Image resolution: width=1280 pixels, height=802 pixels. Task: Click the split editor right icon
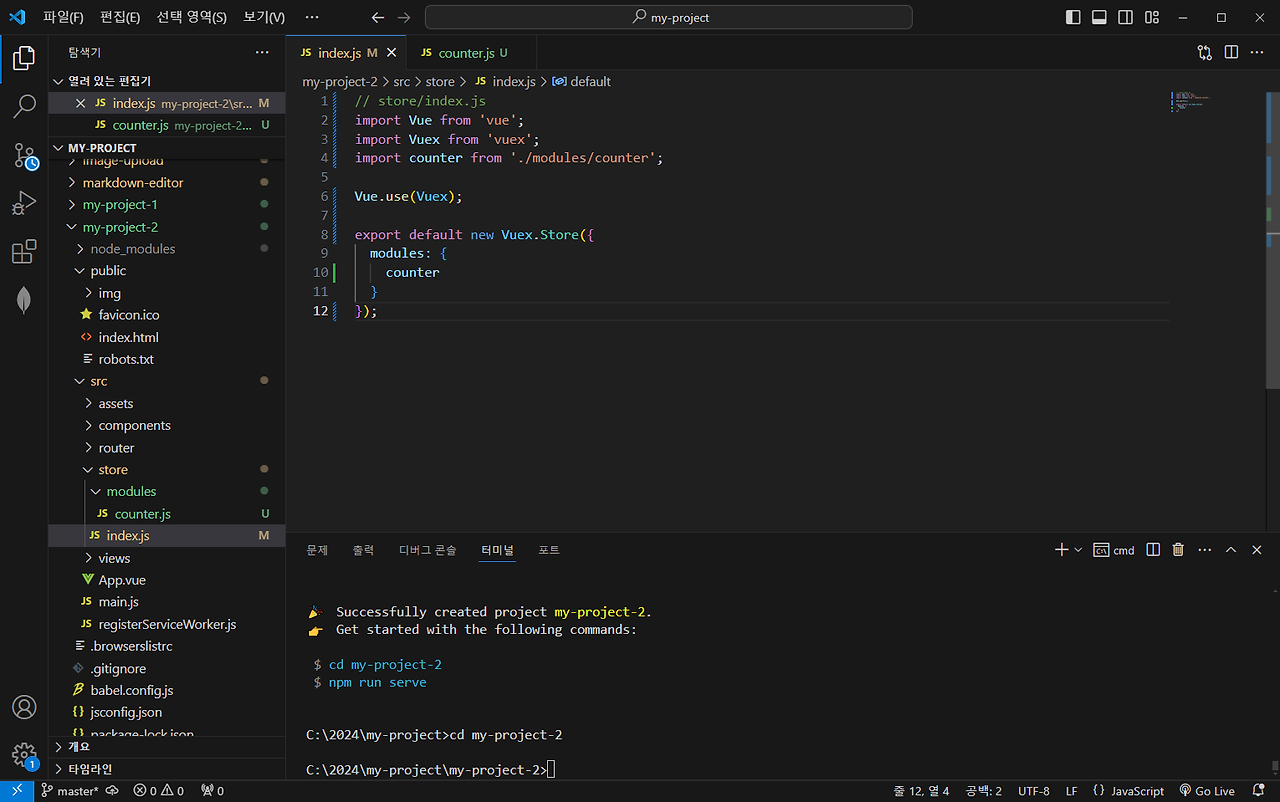click(1231, 52)
